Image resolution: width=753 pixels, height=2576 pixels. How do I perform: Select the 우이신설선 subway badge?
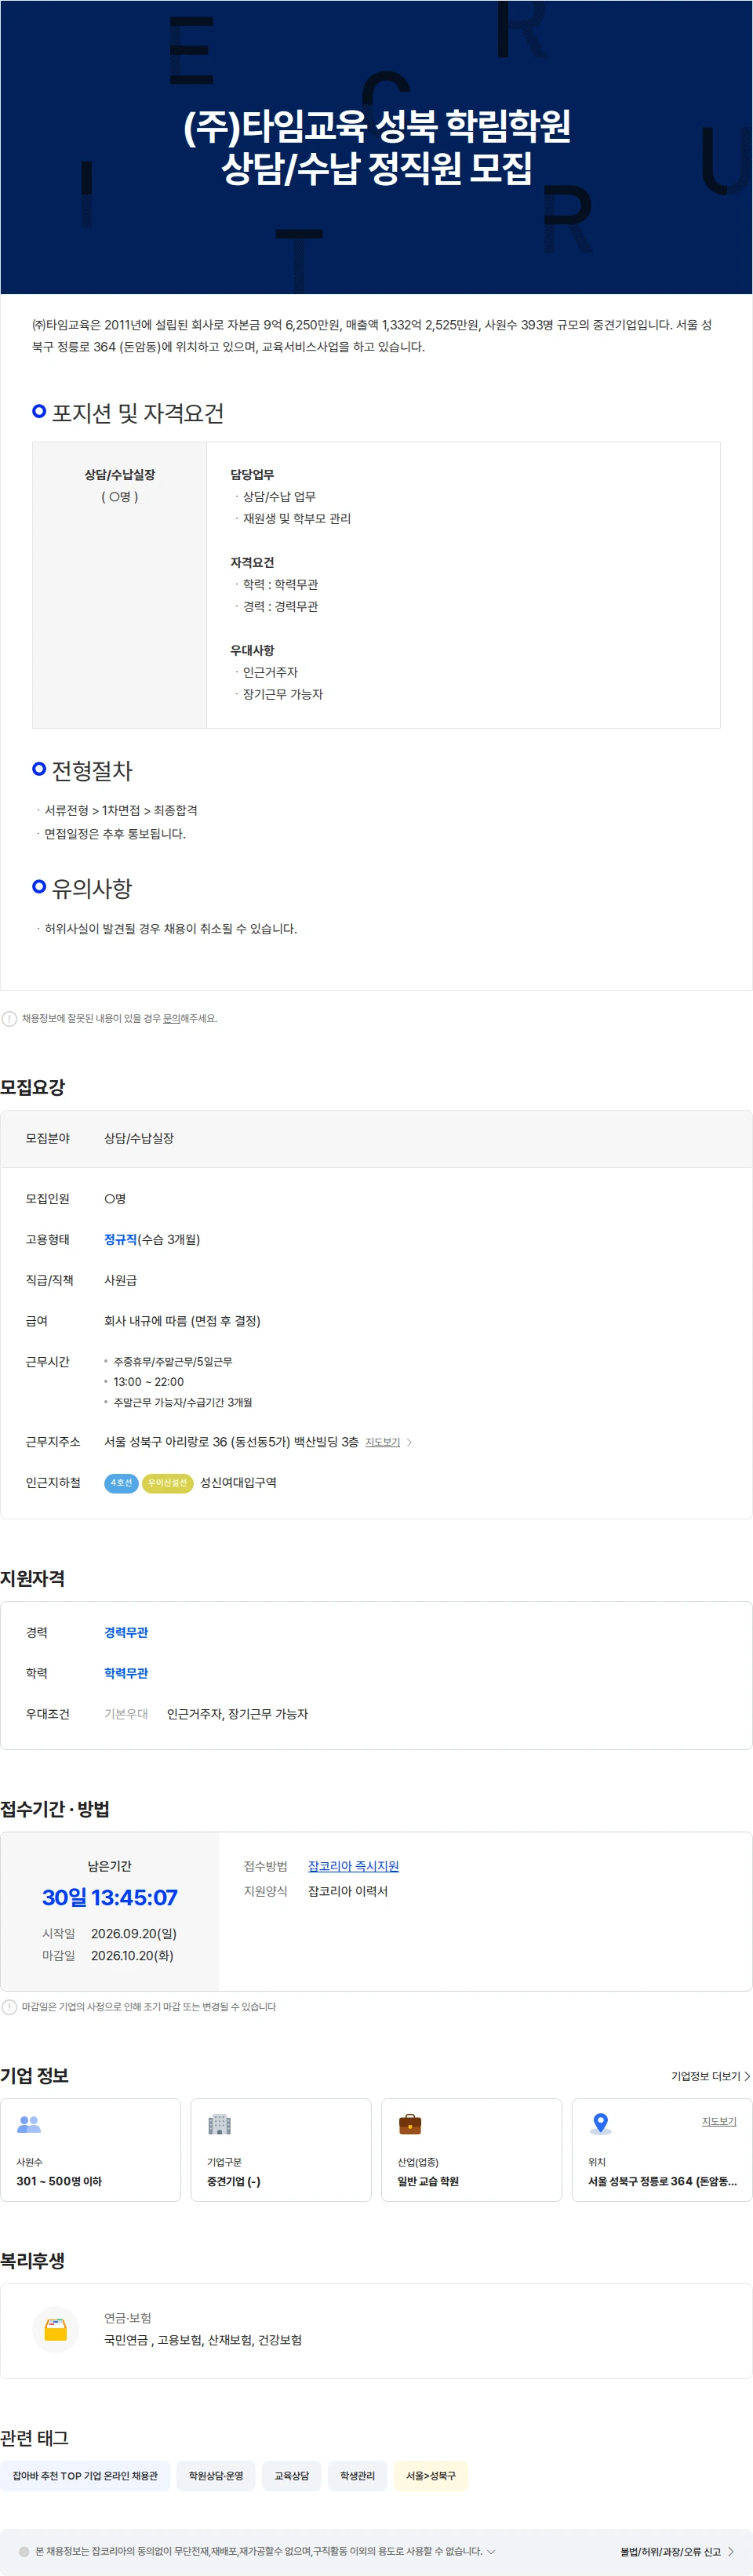point(167,1483)
